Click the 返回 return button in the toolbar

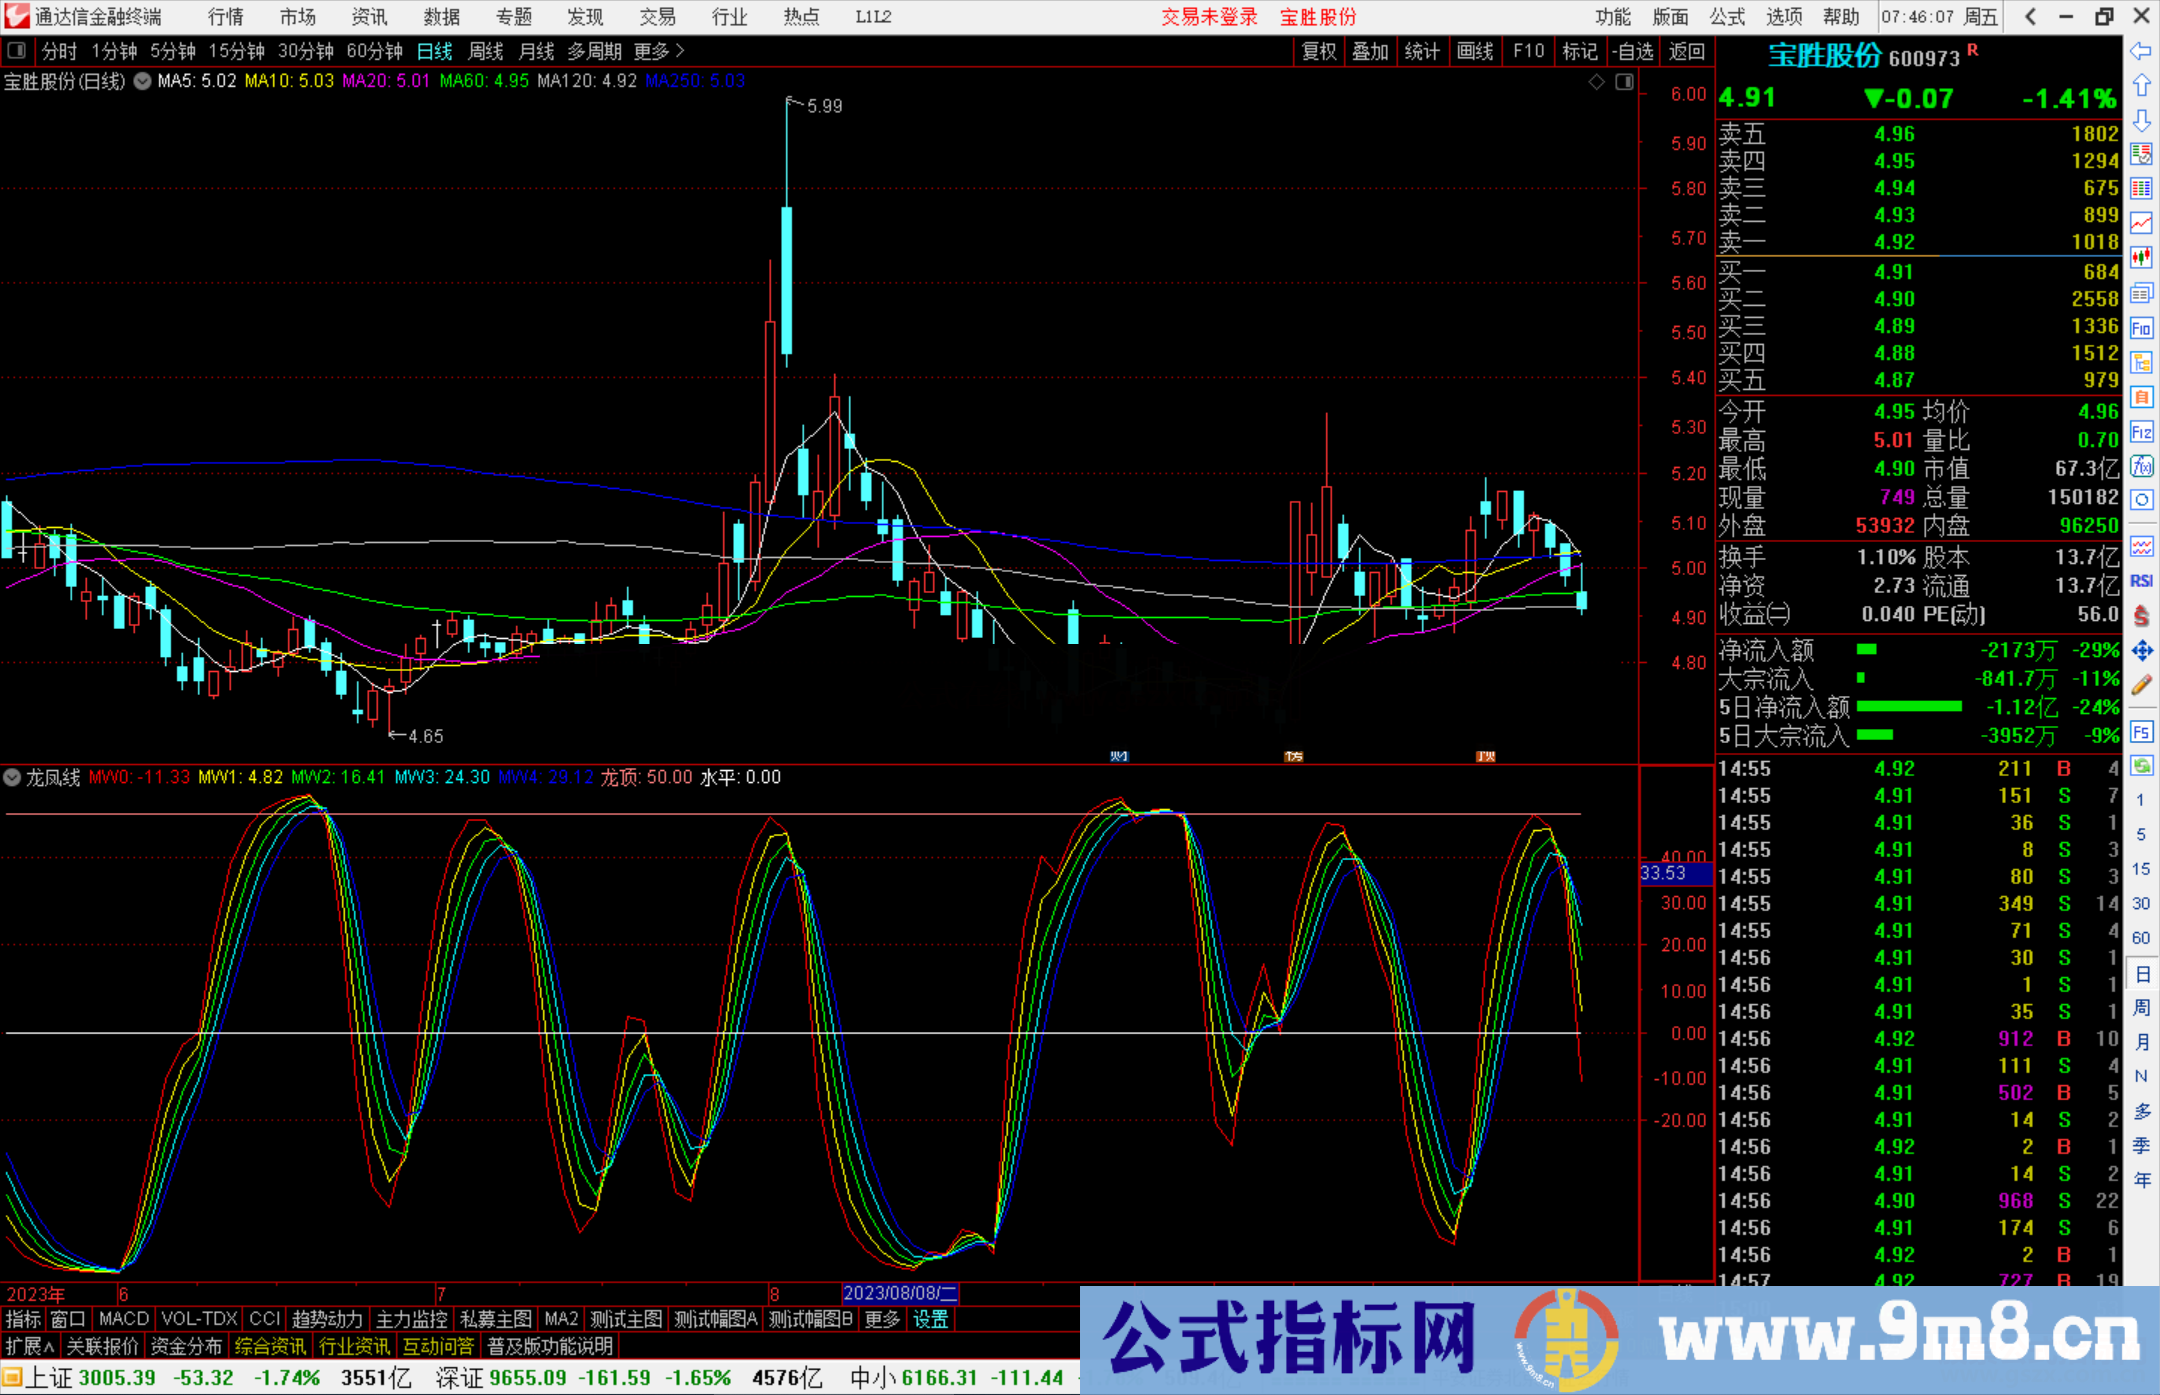tap(1687, 51)
